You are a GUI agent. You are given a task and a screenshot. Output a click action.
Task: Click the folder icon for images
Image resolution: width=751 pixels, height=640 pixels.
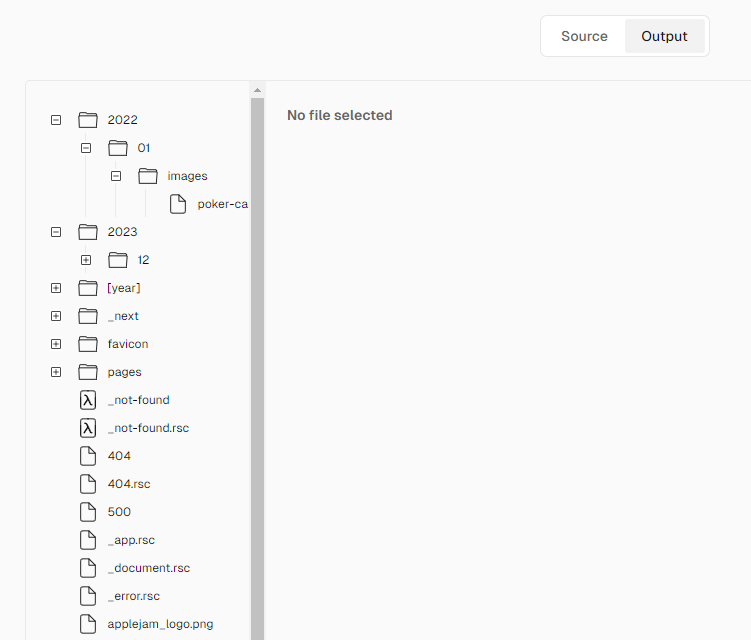click(x=148, y=176)
